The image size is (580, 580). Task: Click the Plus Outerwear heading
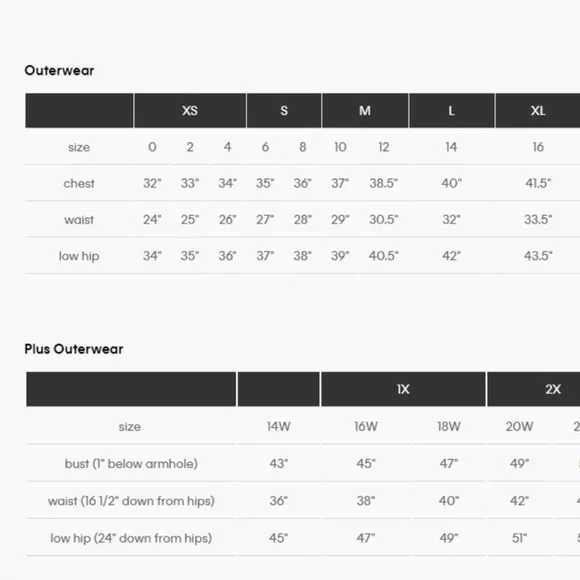click(74, 349)
